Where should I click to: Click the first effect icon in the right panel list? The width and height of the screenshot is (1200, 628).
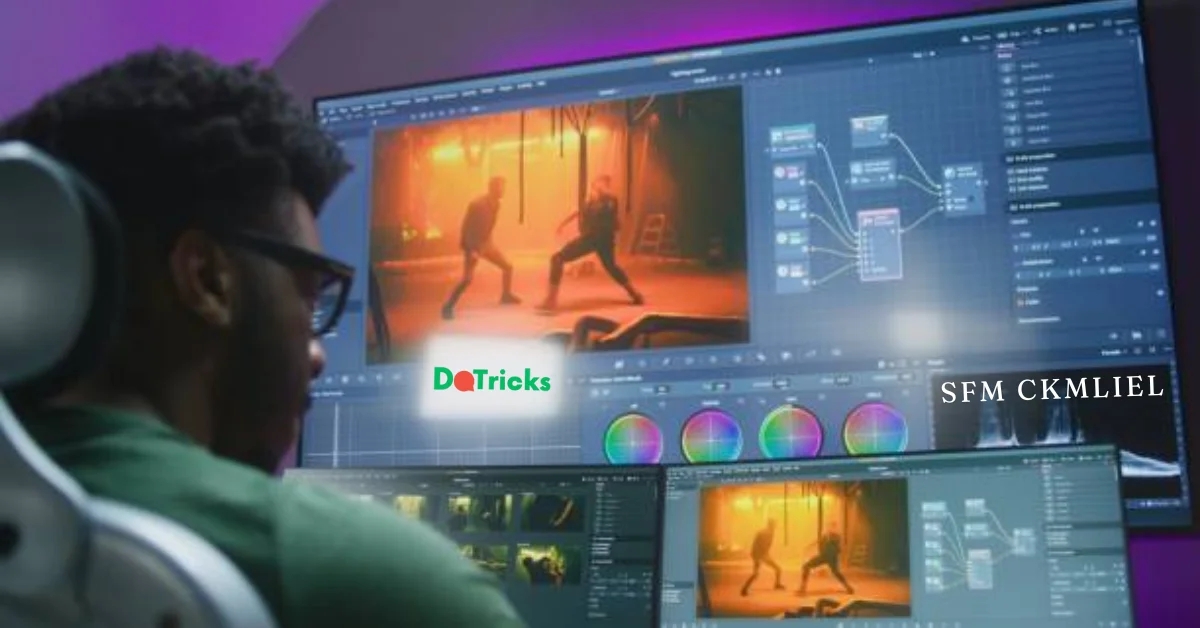point(1007,67)
